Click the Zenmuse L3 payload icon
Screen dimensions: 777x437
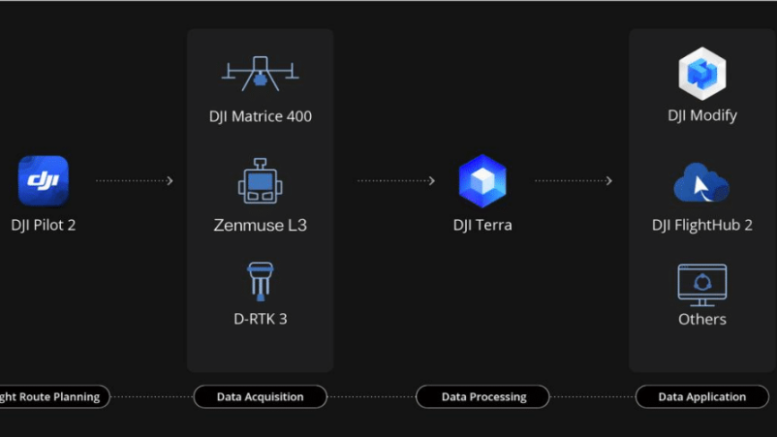click(260, 183)
